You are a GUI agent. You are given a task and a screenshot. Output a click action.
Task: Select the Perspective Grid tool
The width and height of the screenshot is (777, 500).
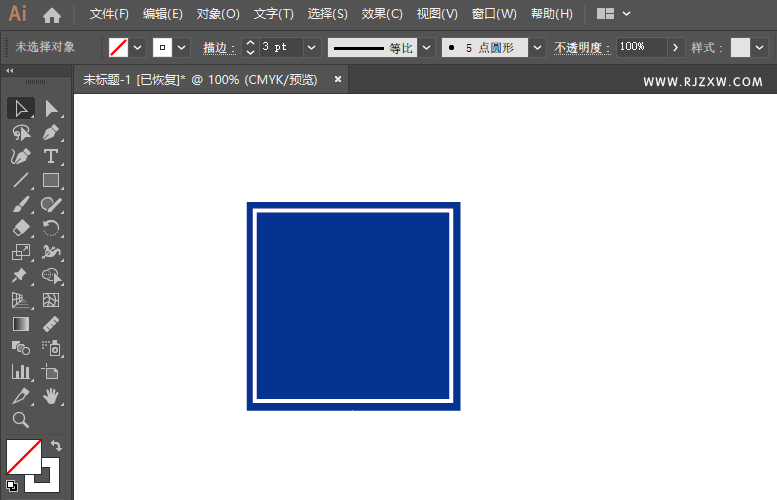point(21,300)
